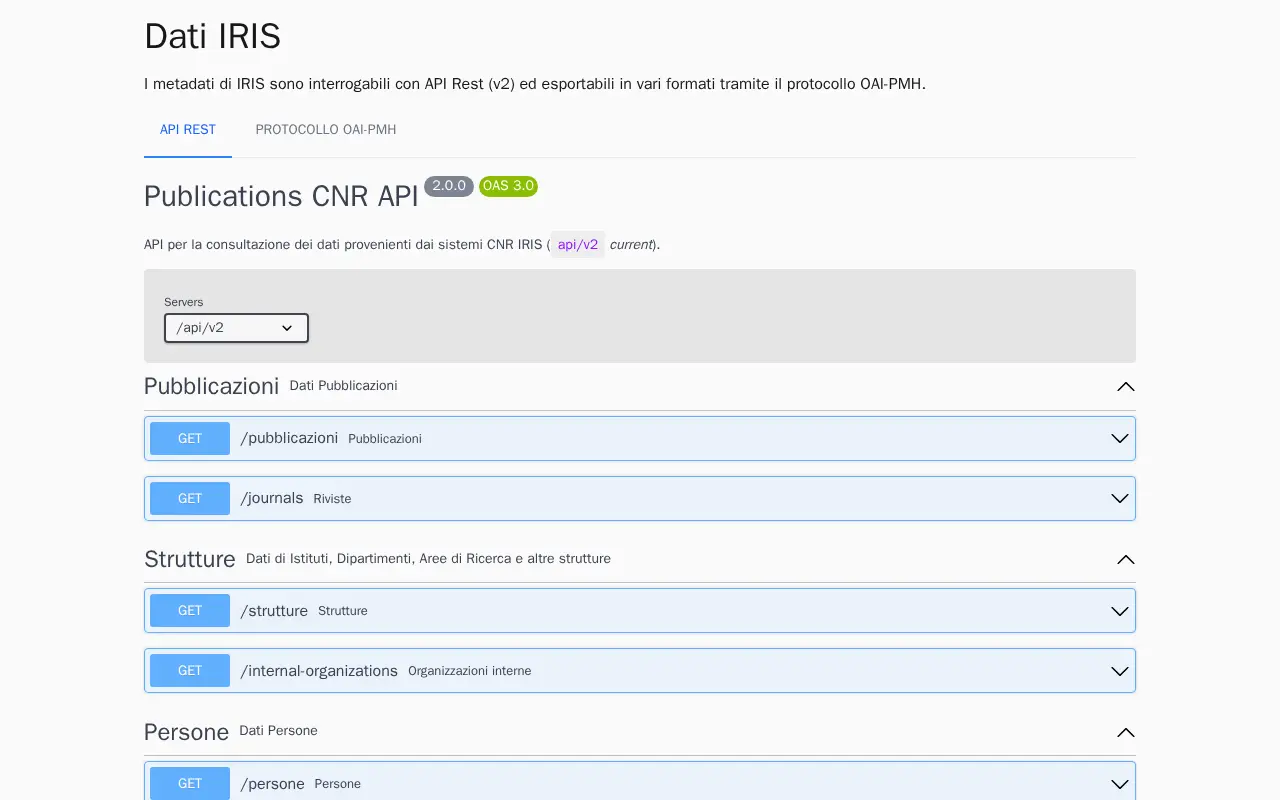Open the PROTOCOLLO OAI-PMH tab
The height and width of the screenshot is (800, 1280).
tap(326, 130)
